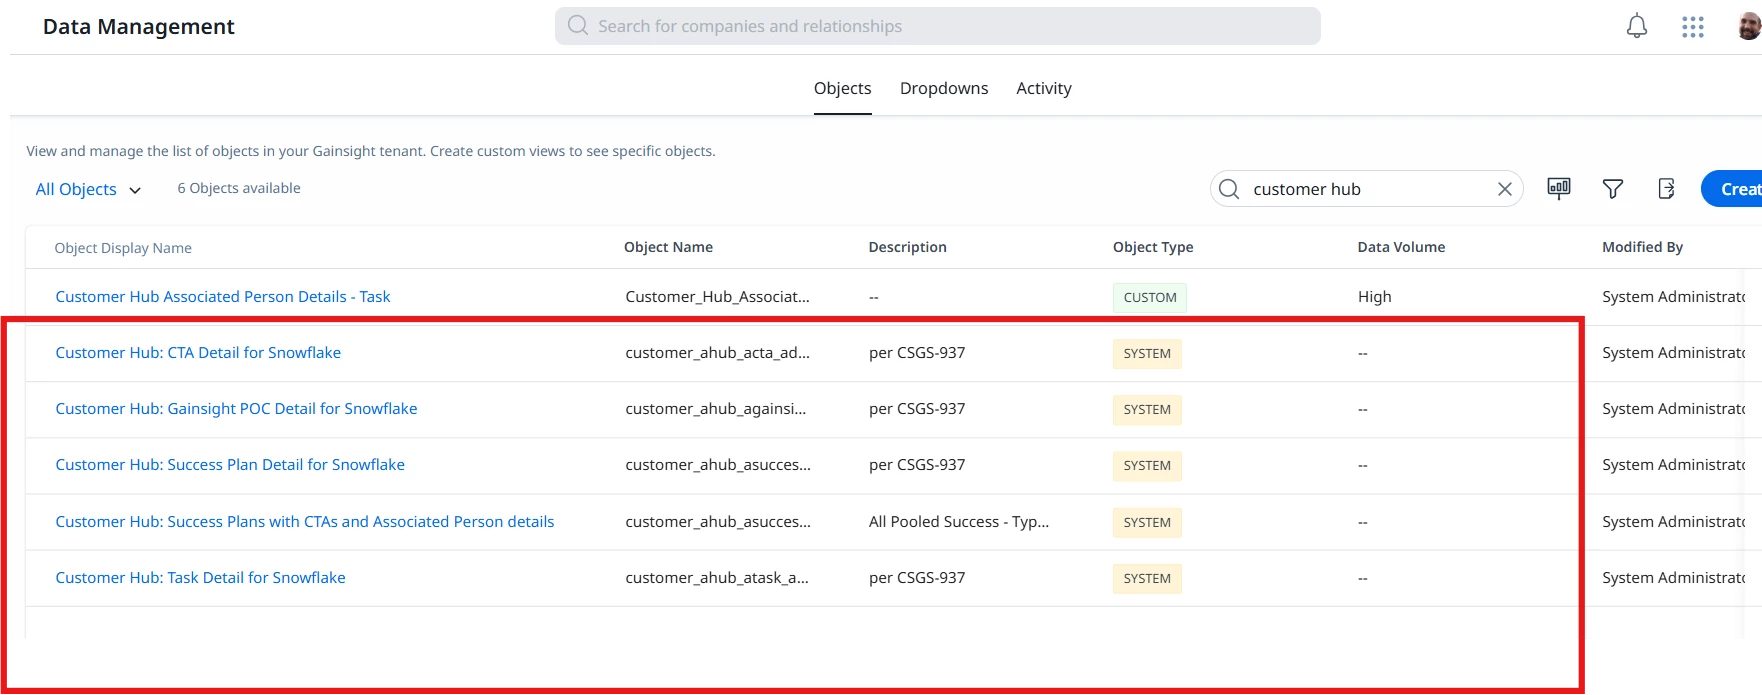Click the Data Management page title

(139, 27)
